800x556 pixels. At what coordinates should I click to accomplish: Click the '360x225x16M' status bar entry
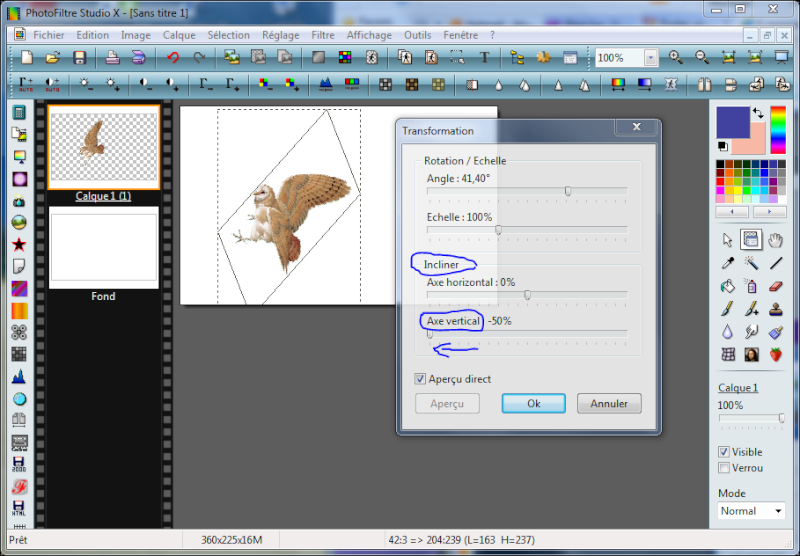231,540
